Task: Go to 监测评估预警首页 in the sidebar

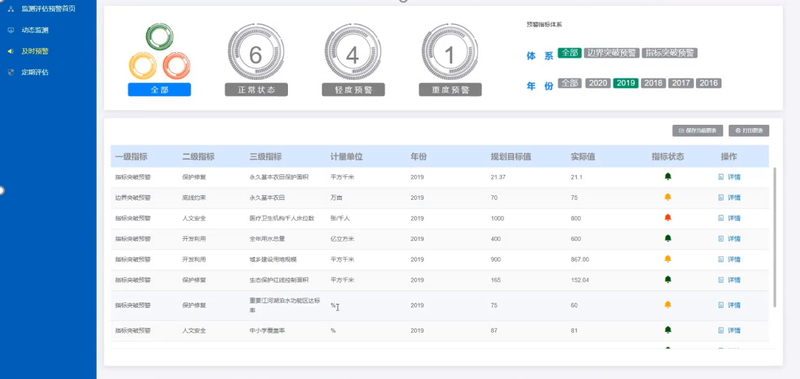Action: (48, 9)
